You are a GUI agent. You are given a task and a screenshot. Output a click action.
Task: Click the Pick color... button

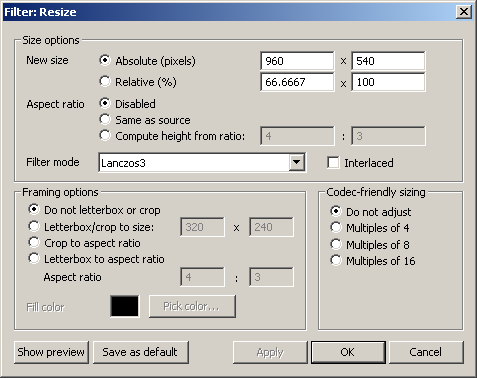(192, 306)
